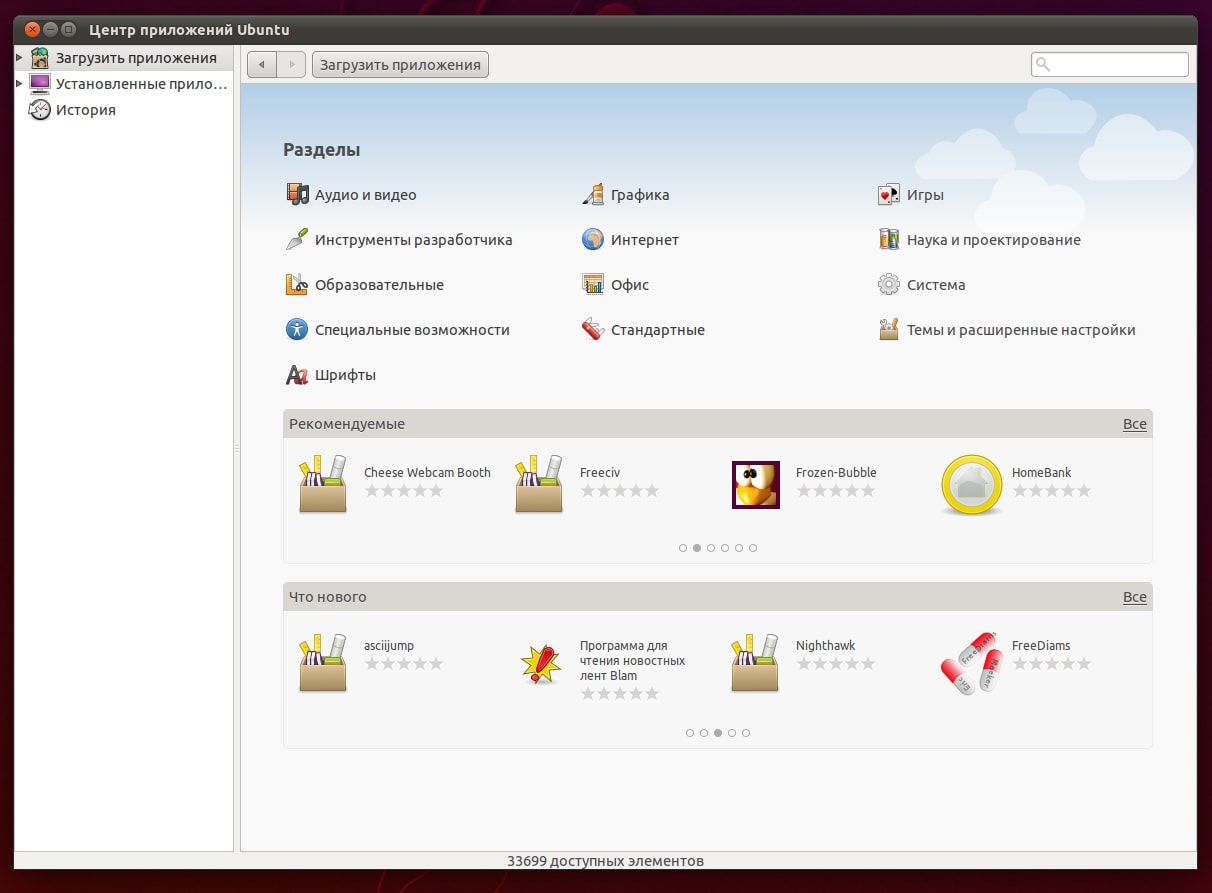
Task: Open the FreeDiams pills icon
Action: tap(972, 663)
